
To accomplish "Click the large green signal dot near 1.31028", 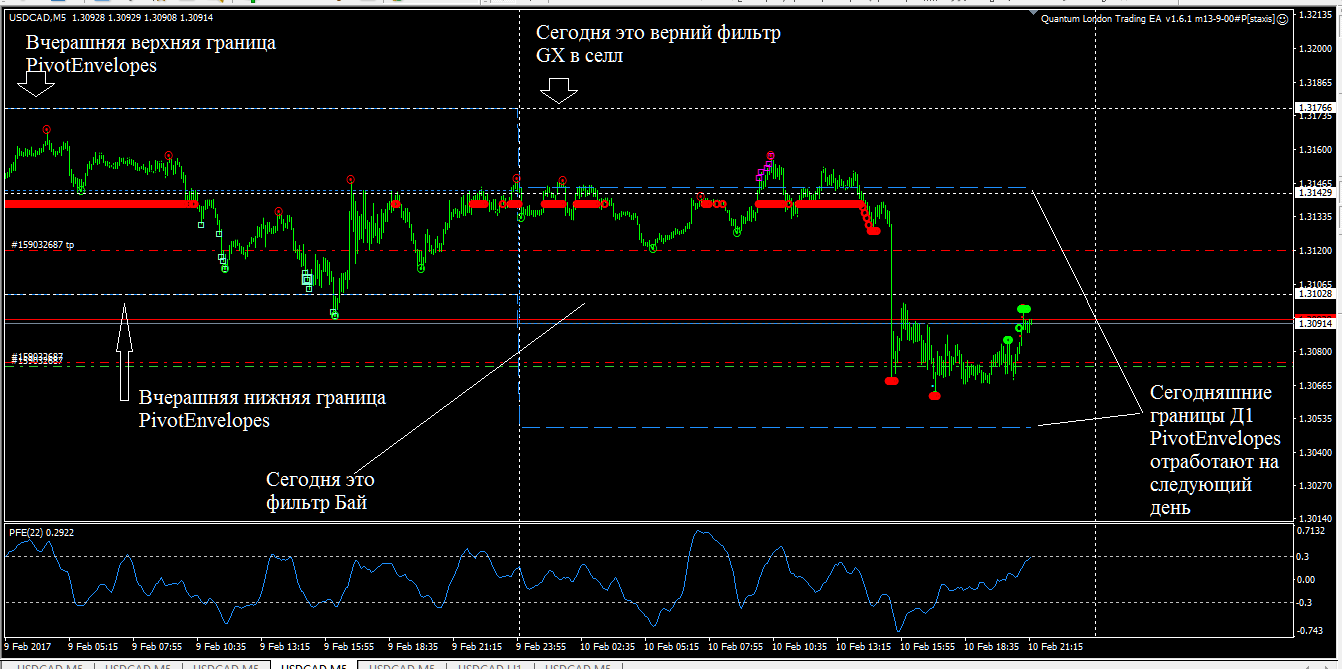I will coord(1024,309).
